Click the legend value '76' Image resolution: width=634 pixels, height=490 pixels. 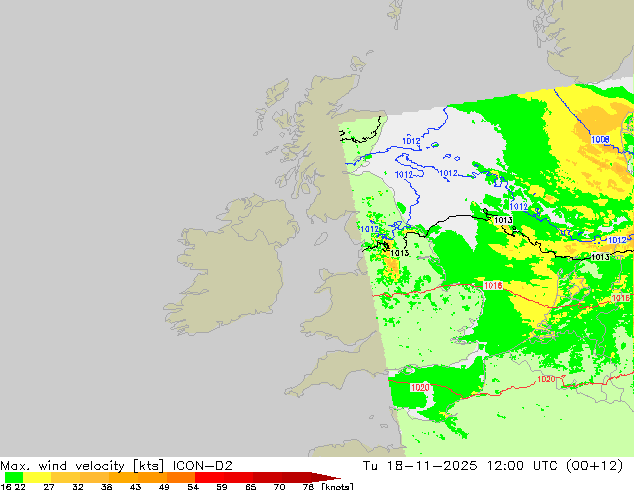[x=308, y=486]
